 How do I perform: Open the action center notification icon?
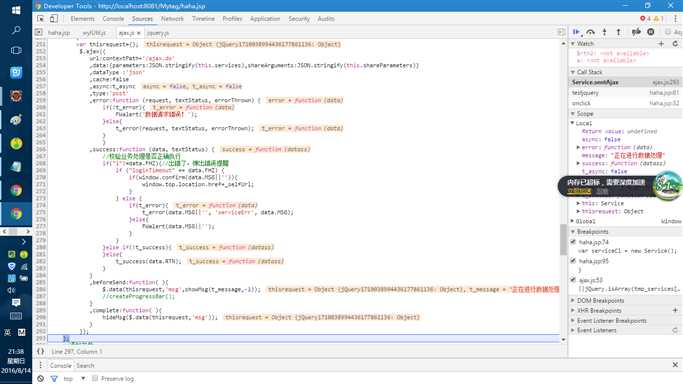click(16, 303)
